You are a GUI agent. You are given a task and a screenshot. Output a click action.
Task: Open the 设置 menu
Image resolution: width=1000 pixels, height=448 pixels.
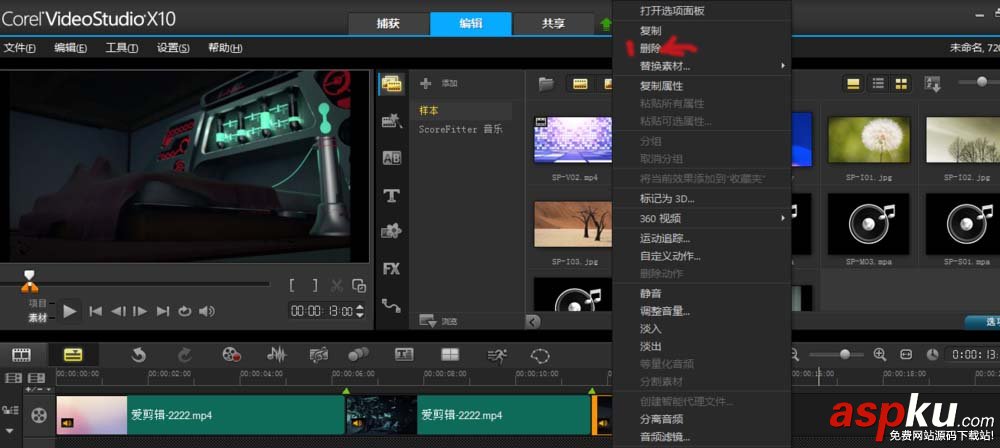(173, 48)
